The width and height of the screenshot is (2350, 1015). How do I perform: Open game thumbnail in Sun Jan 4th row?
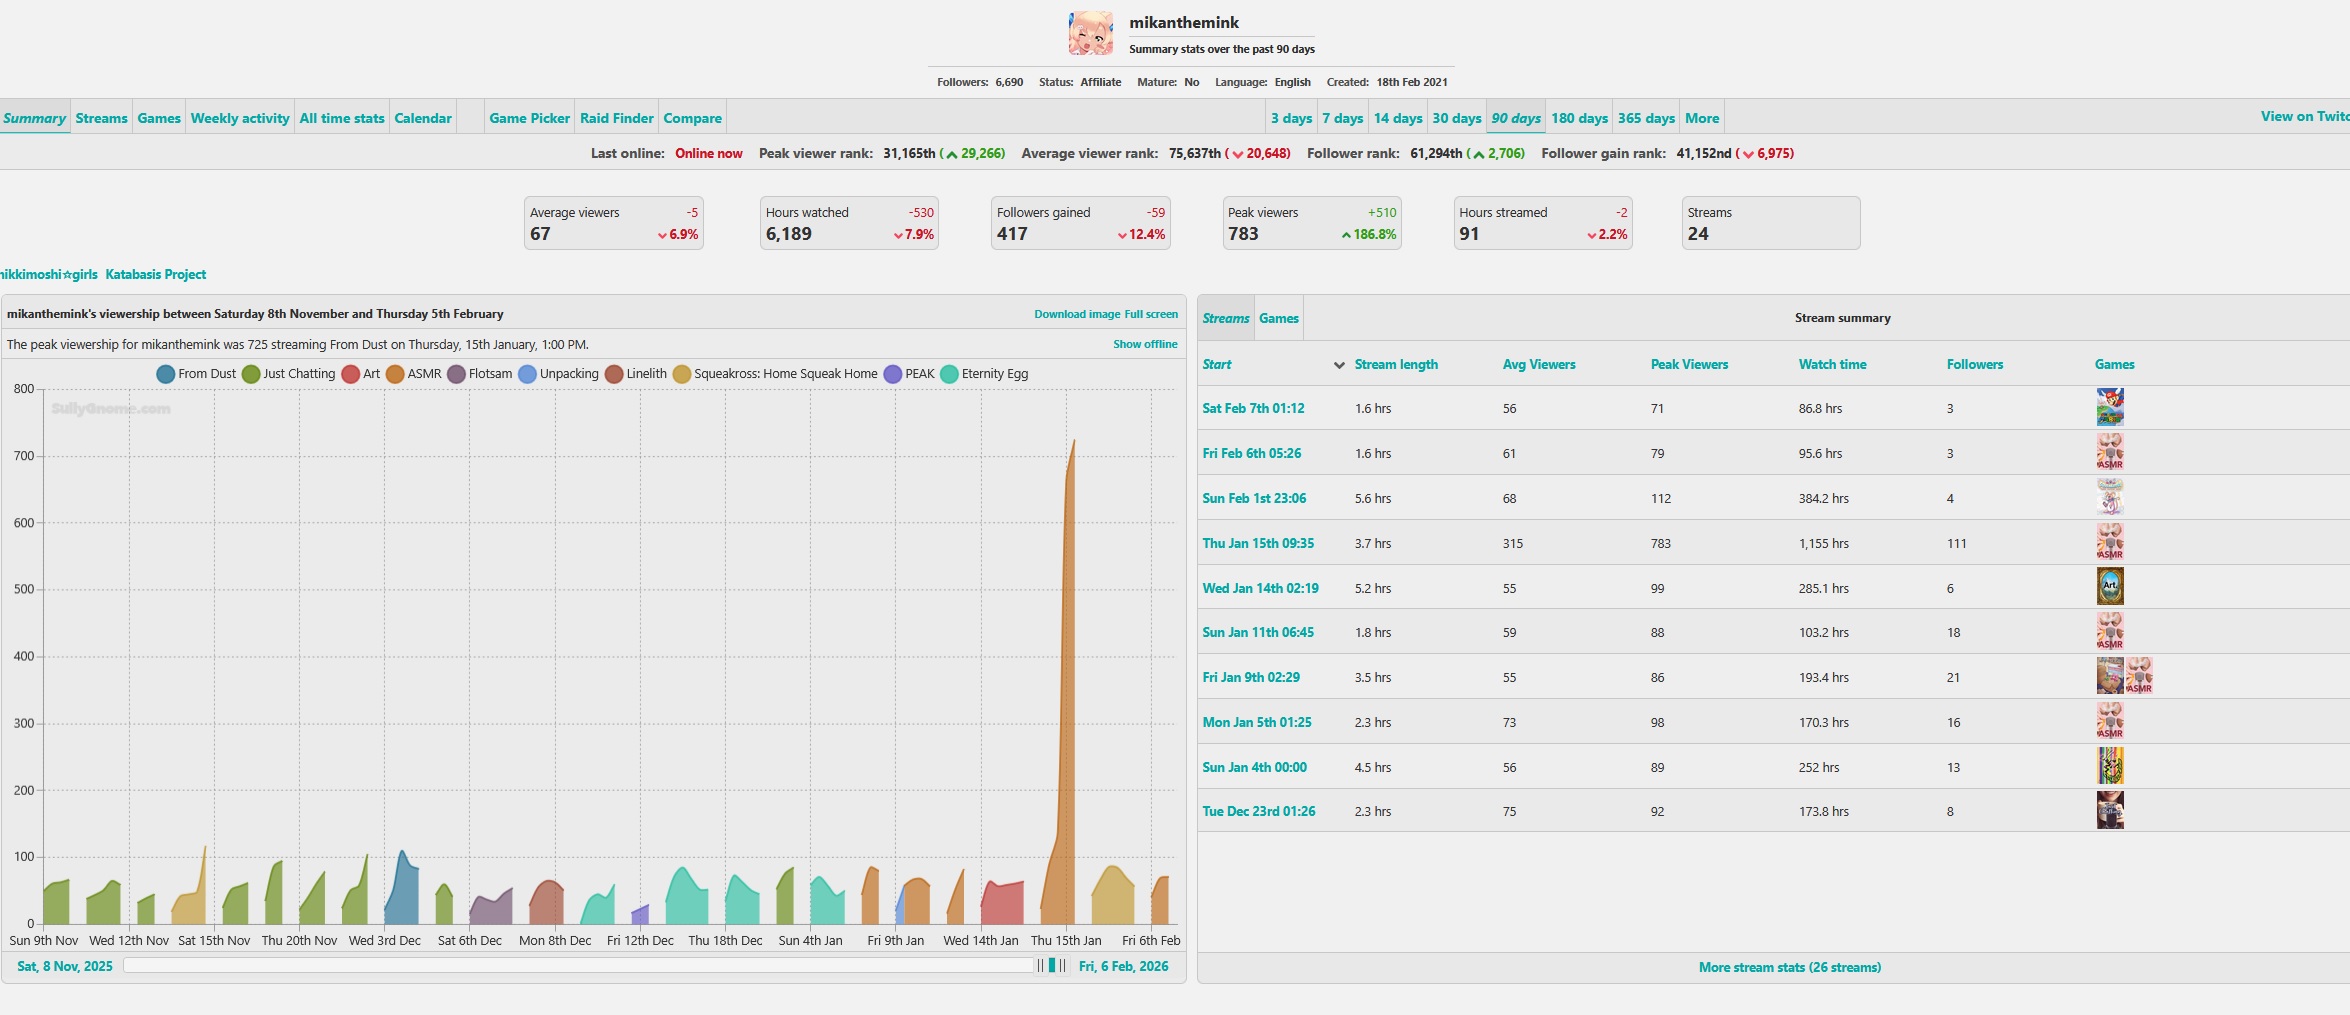2110,767
